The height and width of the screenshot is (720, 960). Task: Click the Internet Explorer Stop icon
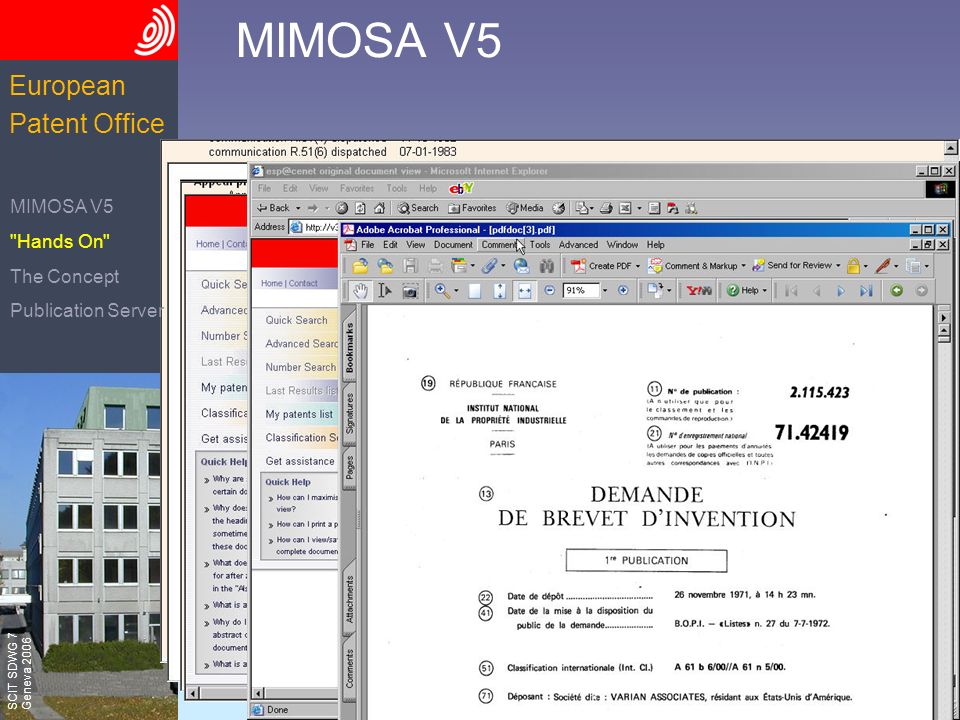click(x=342, y=208)
